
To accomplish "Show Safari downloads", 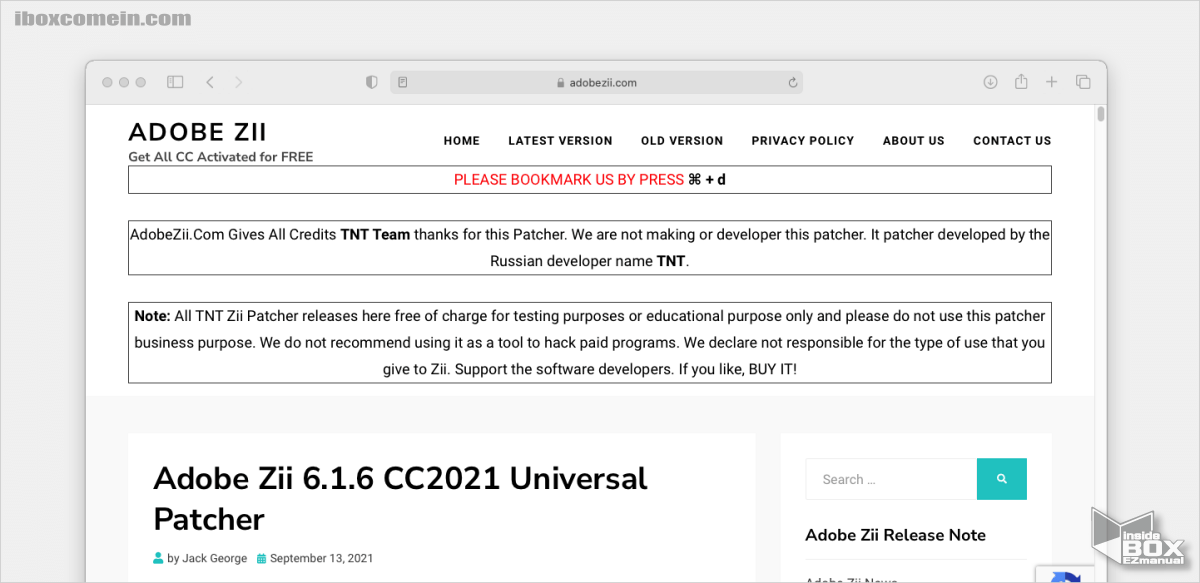I will point(990,82).
